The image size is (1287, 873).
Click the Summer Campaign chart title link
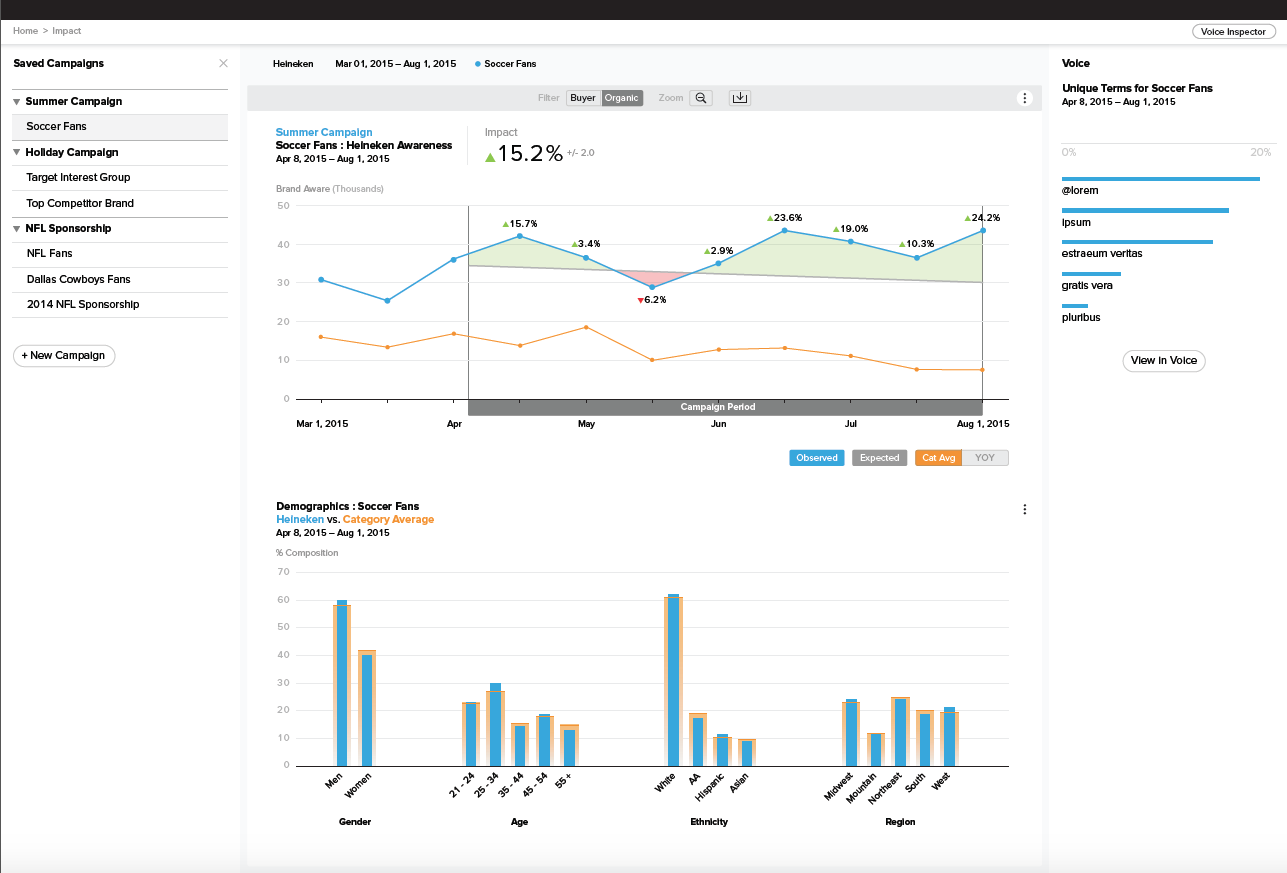pyautogui.click(x=324, y=132)
